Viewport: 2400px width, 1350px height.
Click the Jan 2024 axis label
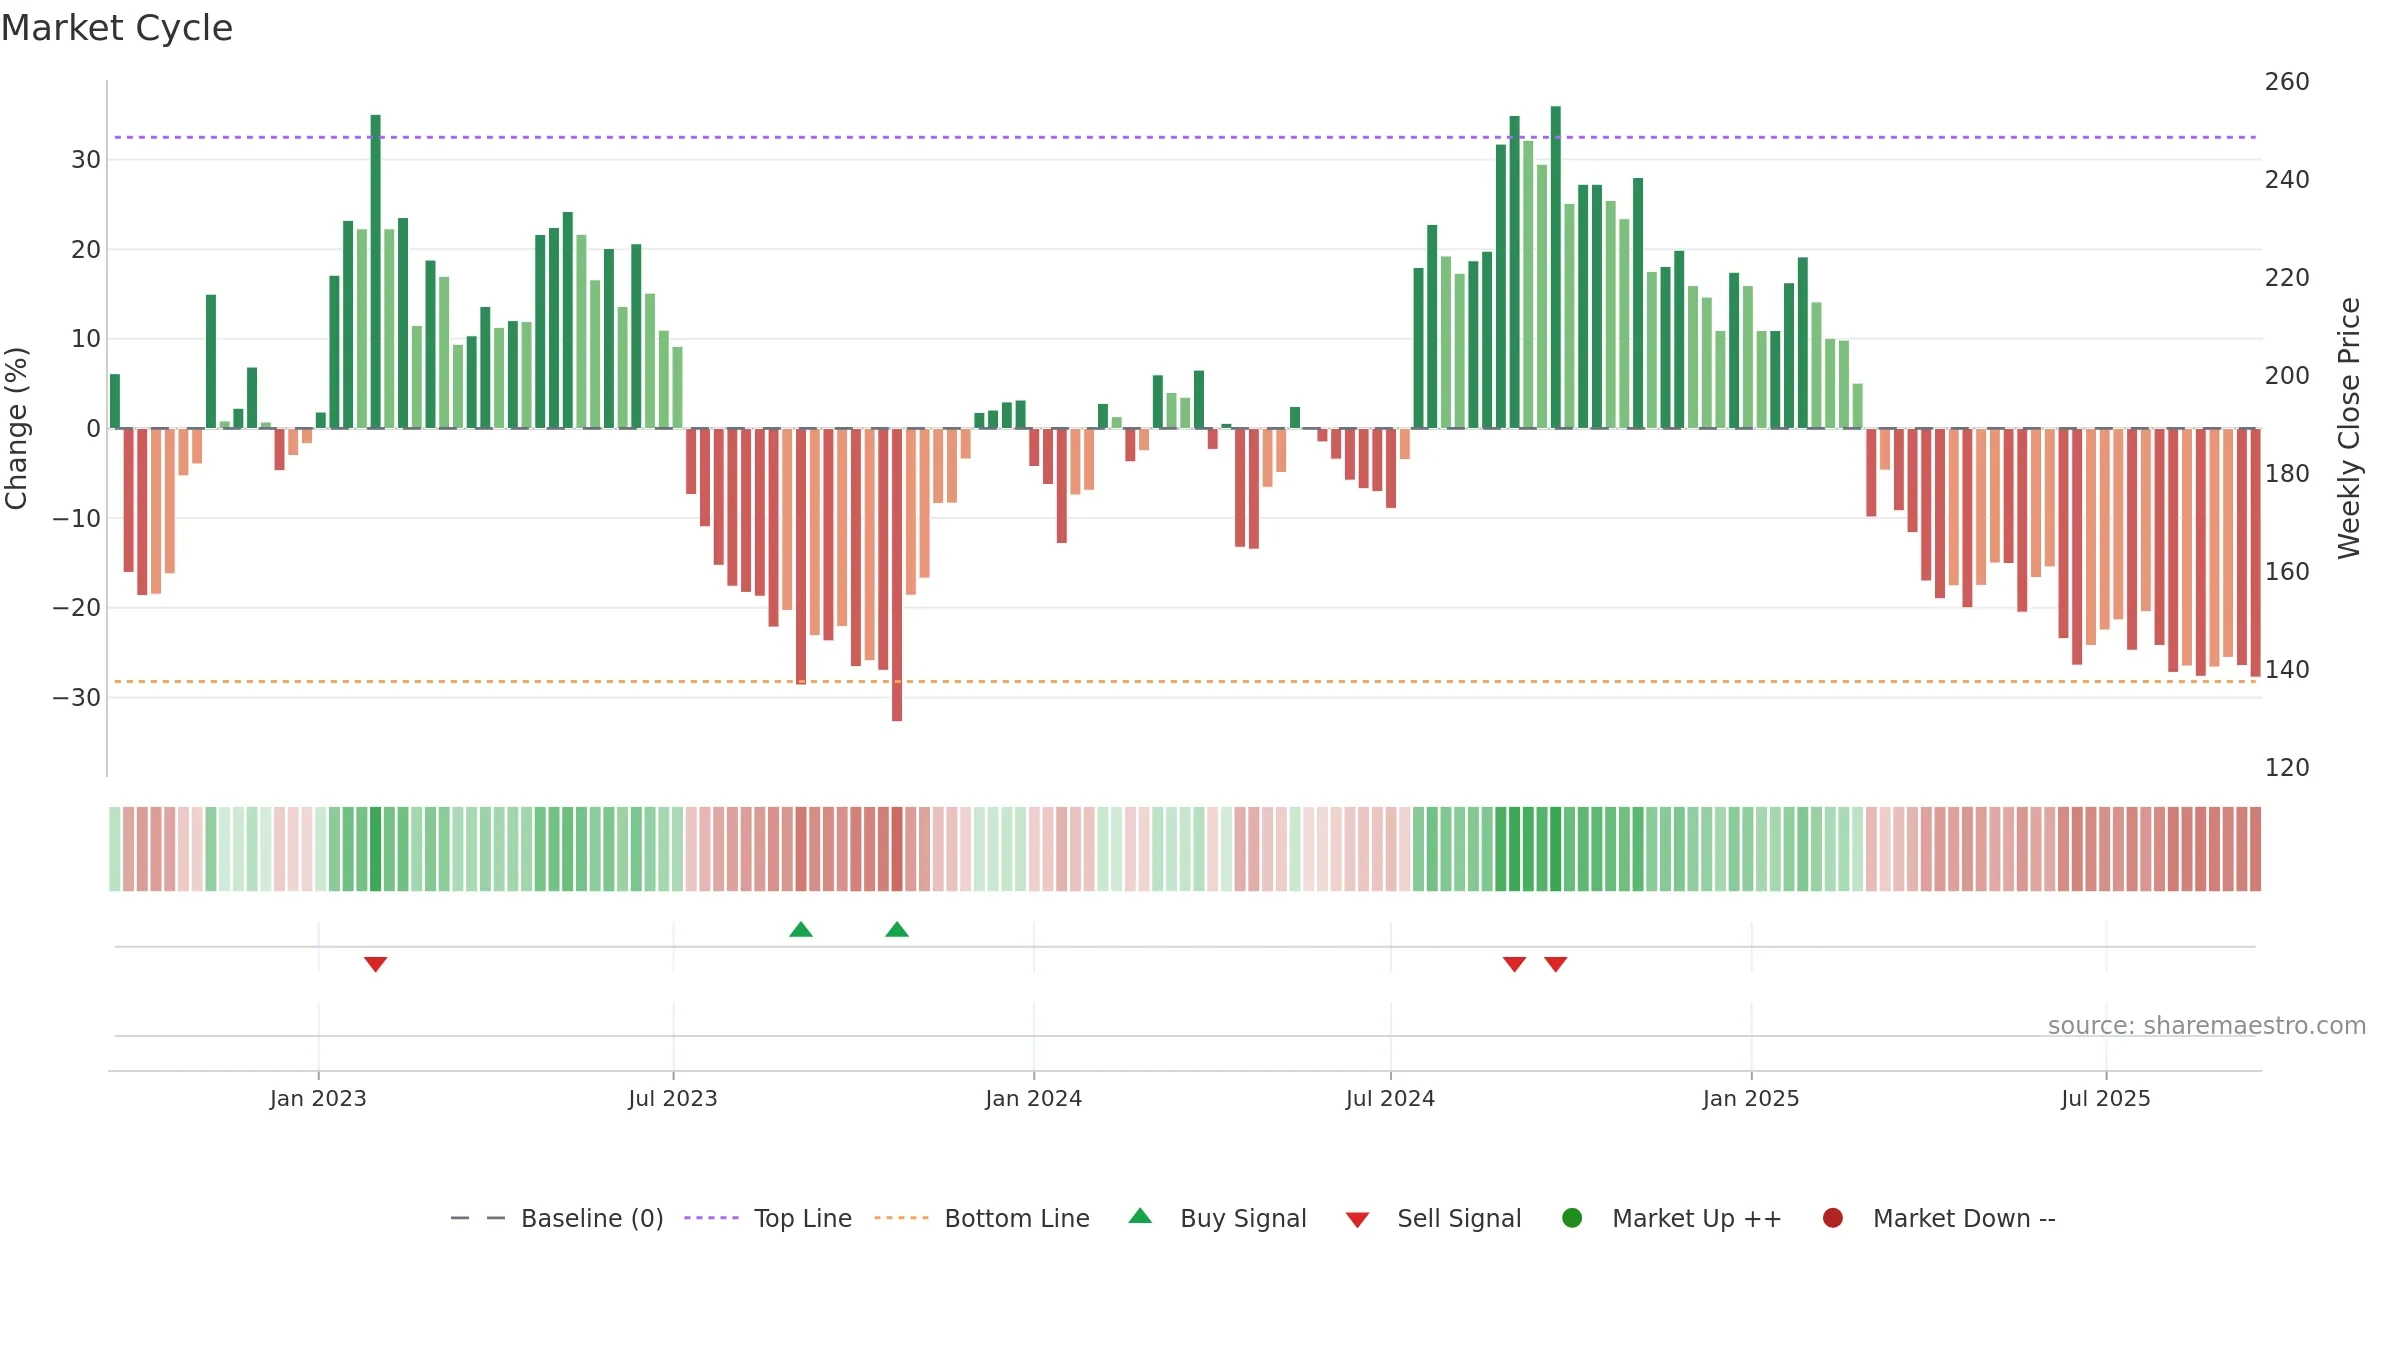(1033, 1099)
